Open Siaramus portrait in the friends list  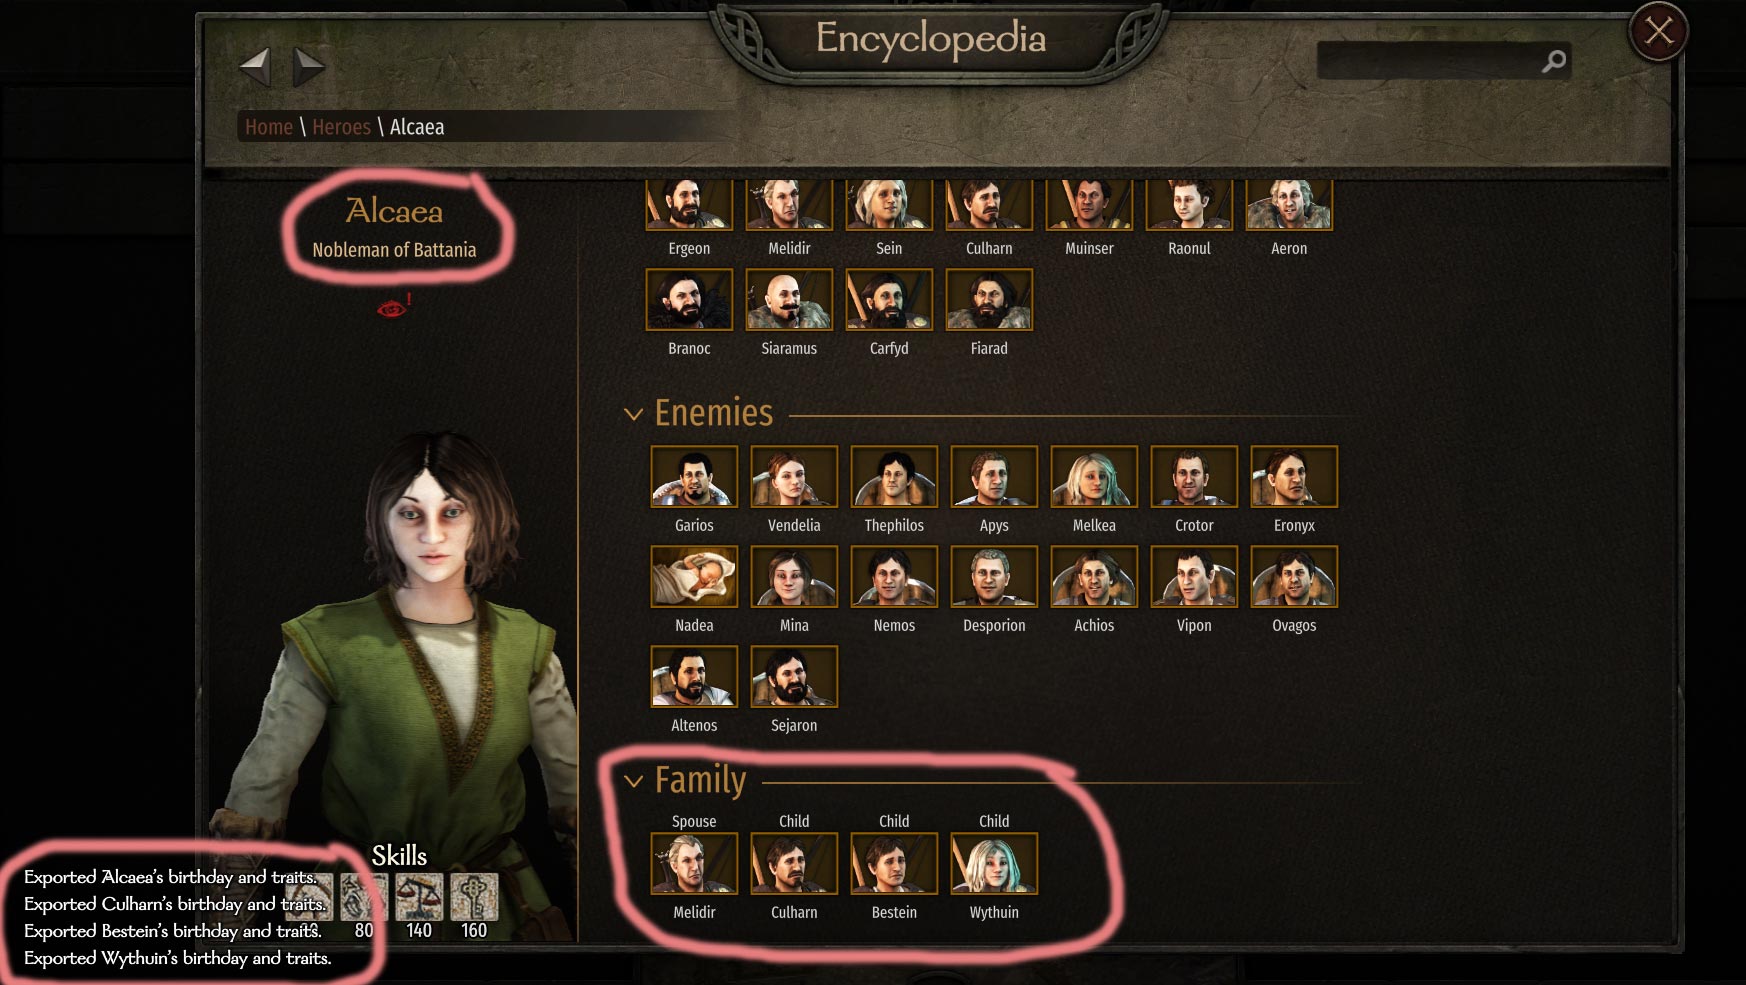click(x=789, y=300)
